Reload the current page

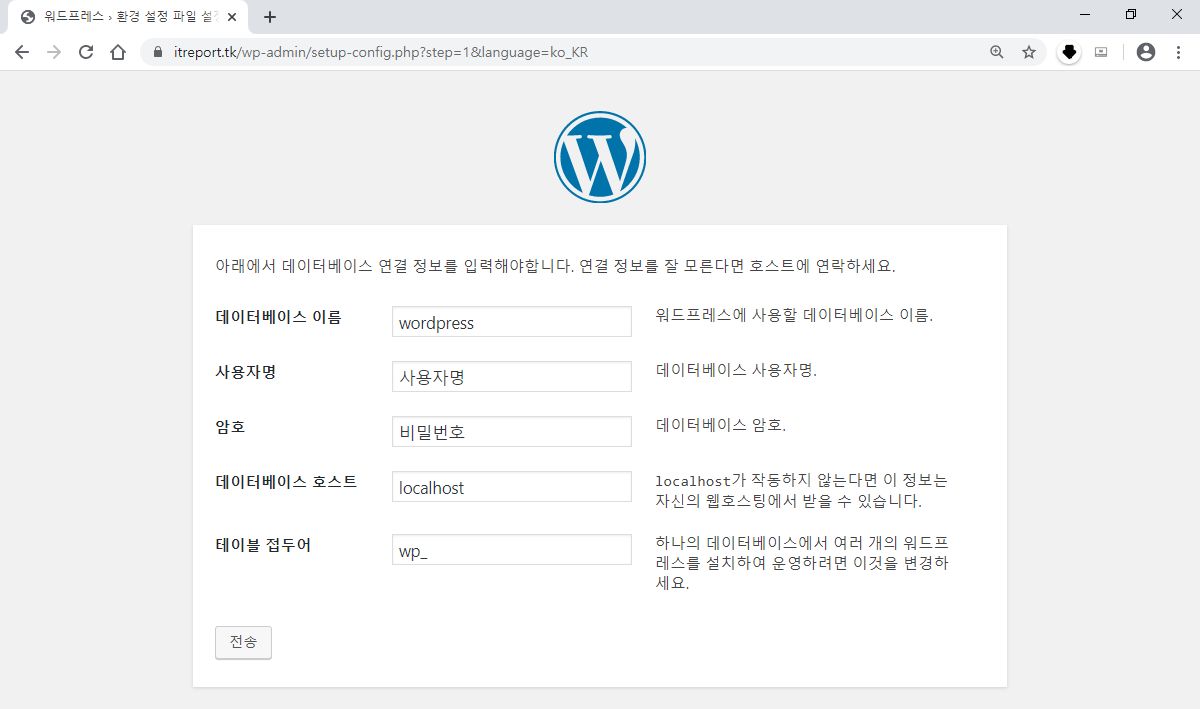[x=86, y=52]
